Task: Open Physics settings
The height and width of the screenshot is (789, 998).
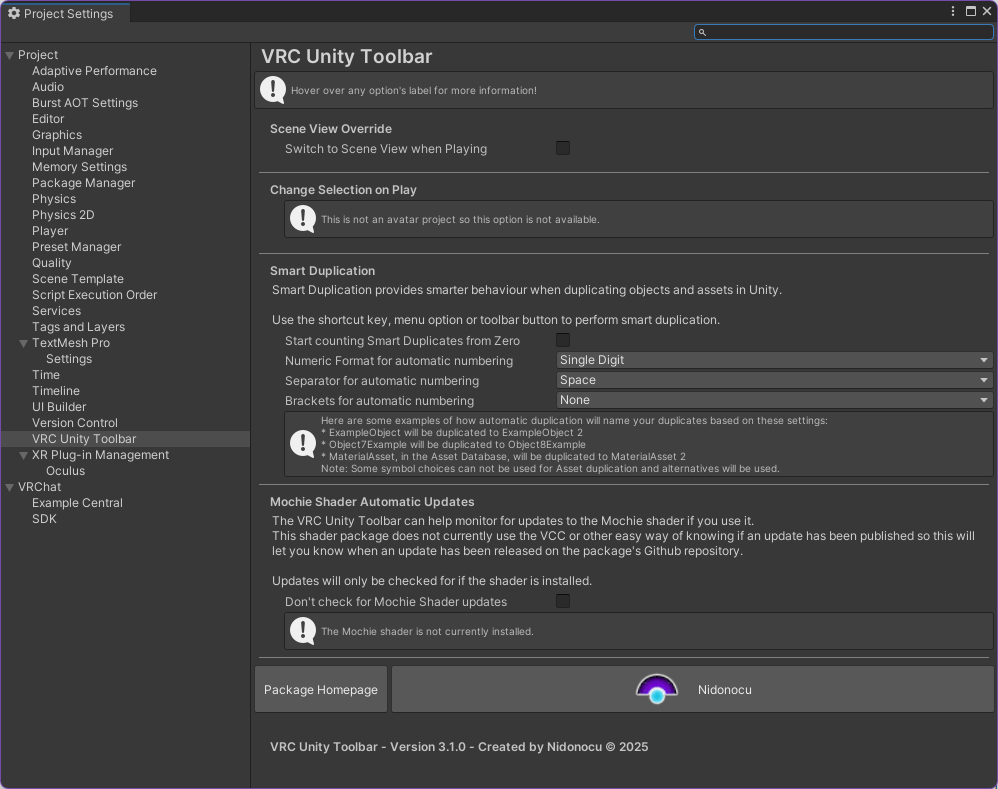Action: pyautogui.click(x=54, y=199)
